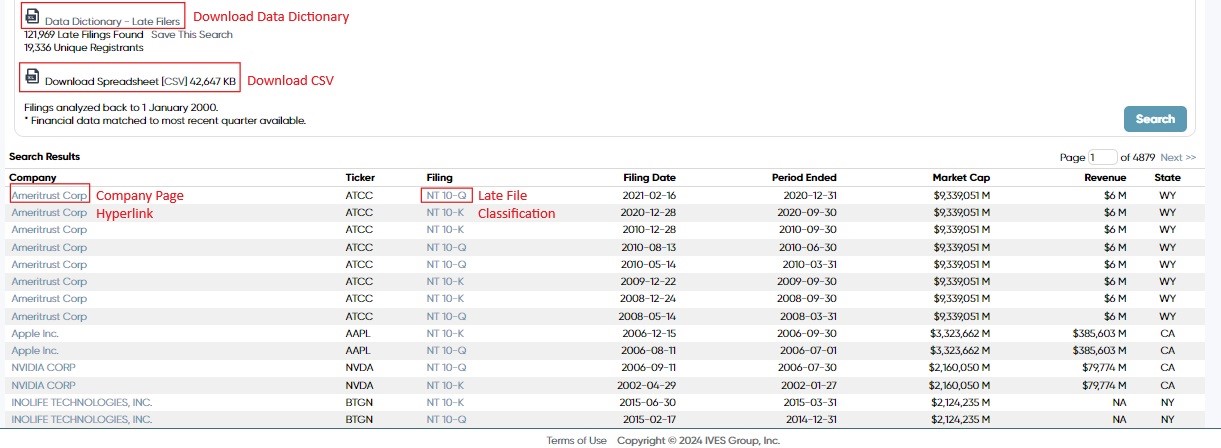
Task: Open INOLIFE NT 10-K filing dated 2015-06-30
Action: point(446,402)
